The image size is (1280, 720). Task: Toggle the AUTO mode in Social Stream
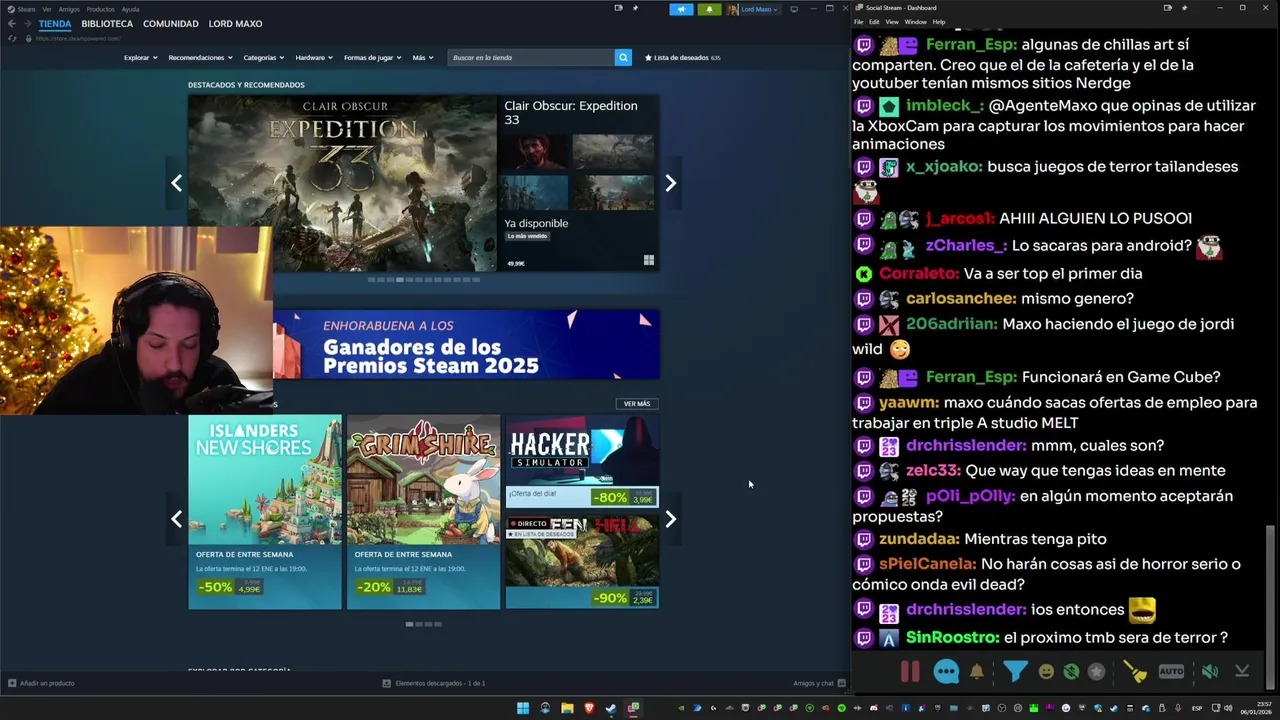coord(1171,672)
